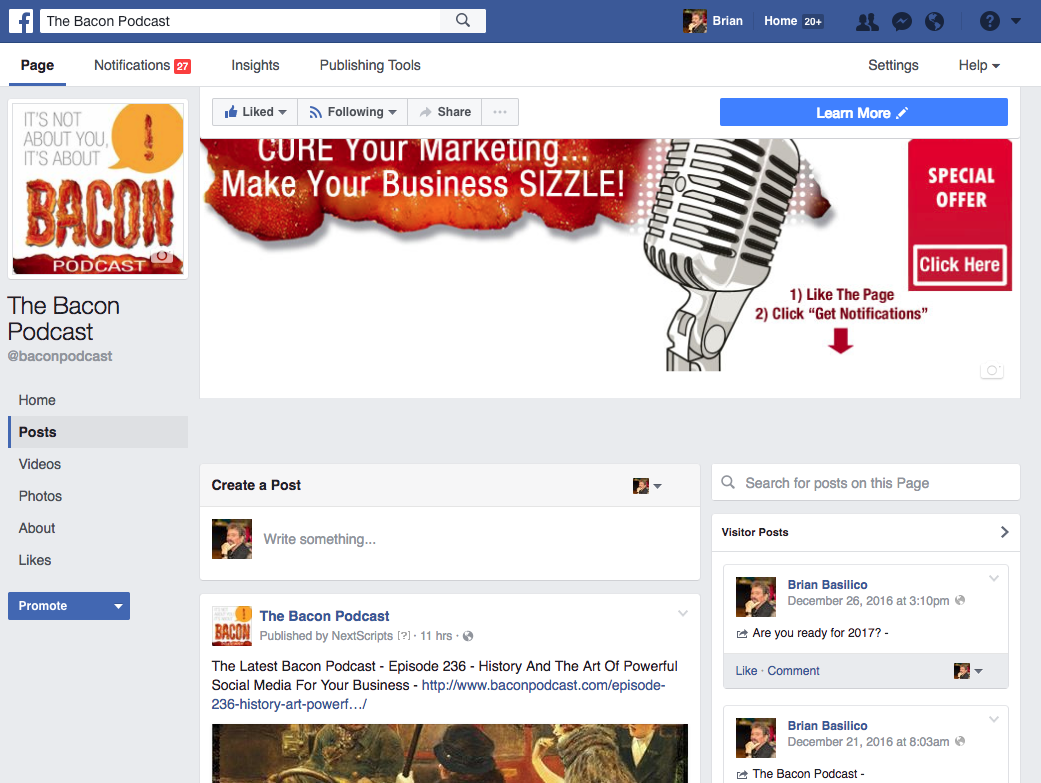Image resolution: width=1041 pixels, height=783 pixels.
Task: Comment on 'Are you ready for 2017?' post
Action: tap(793, 671)
